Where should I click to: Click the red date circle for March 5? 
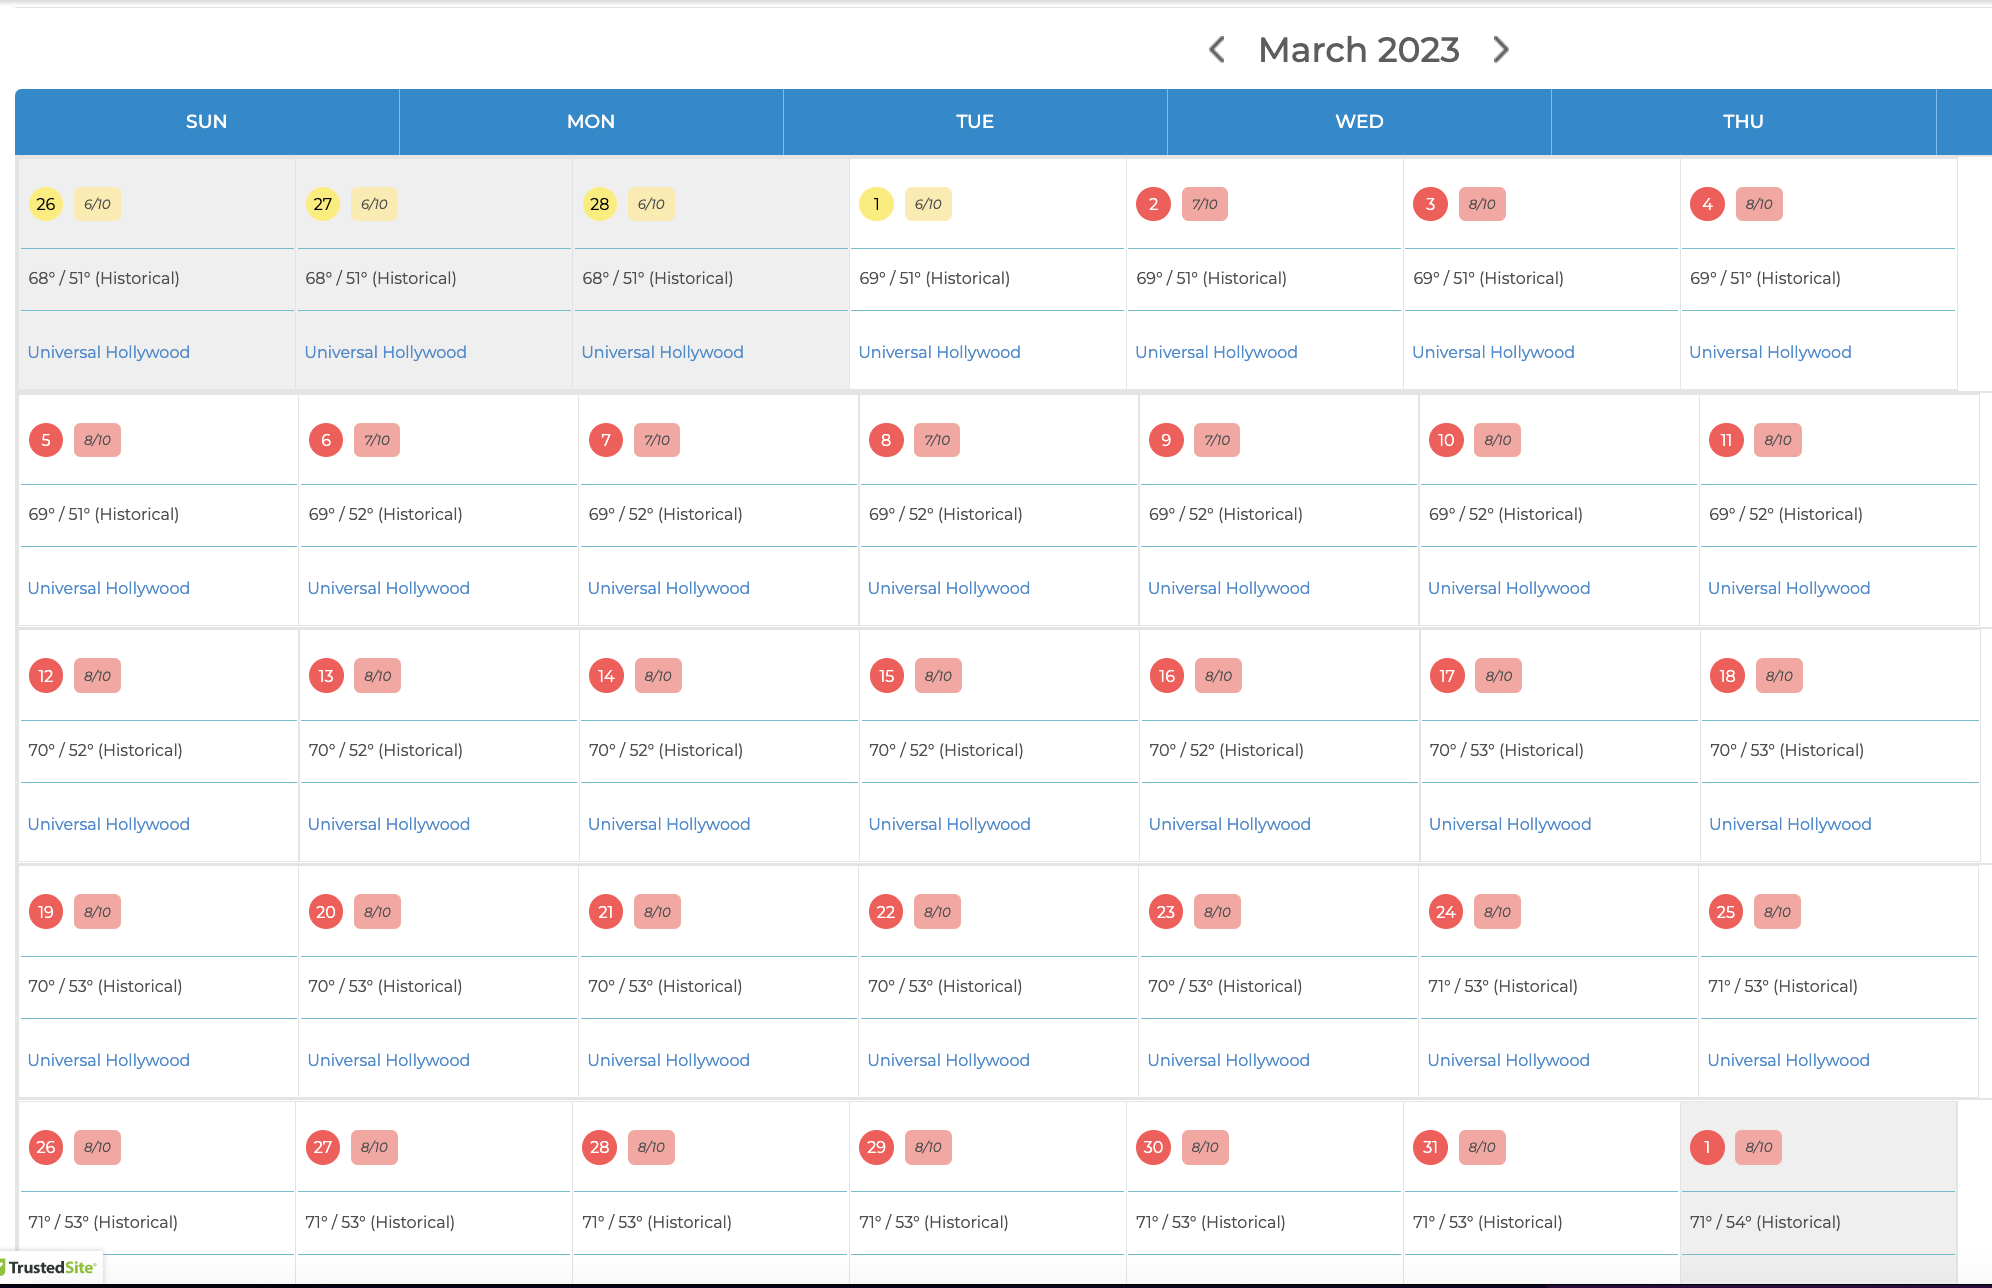[46, 440]
